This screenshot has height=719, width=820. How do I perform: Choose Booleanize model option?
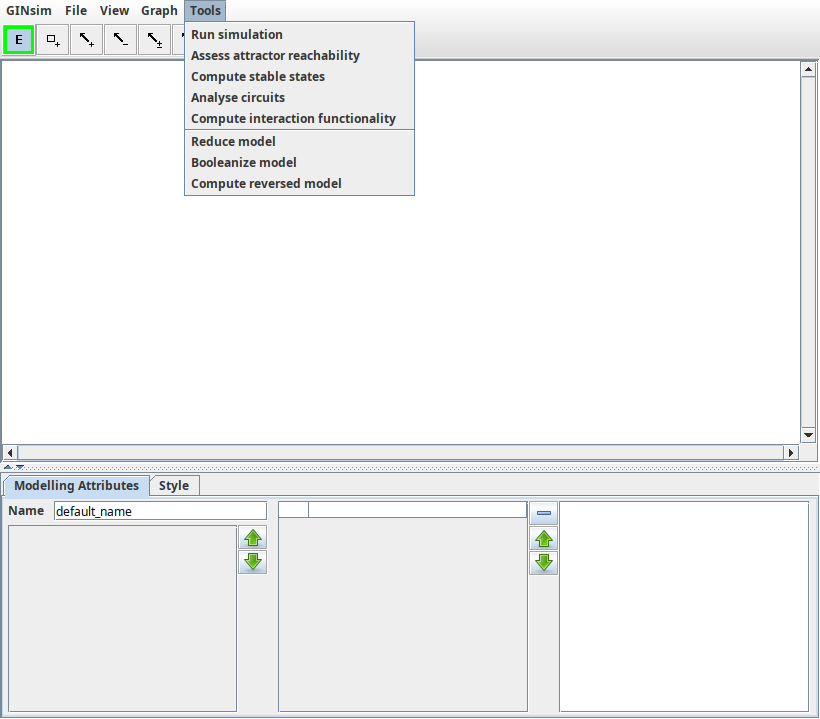244,163
